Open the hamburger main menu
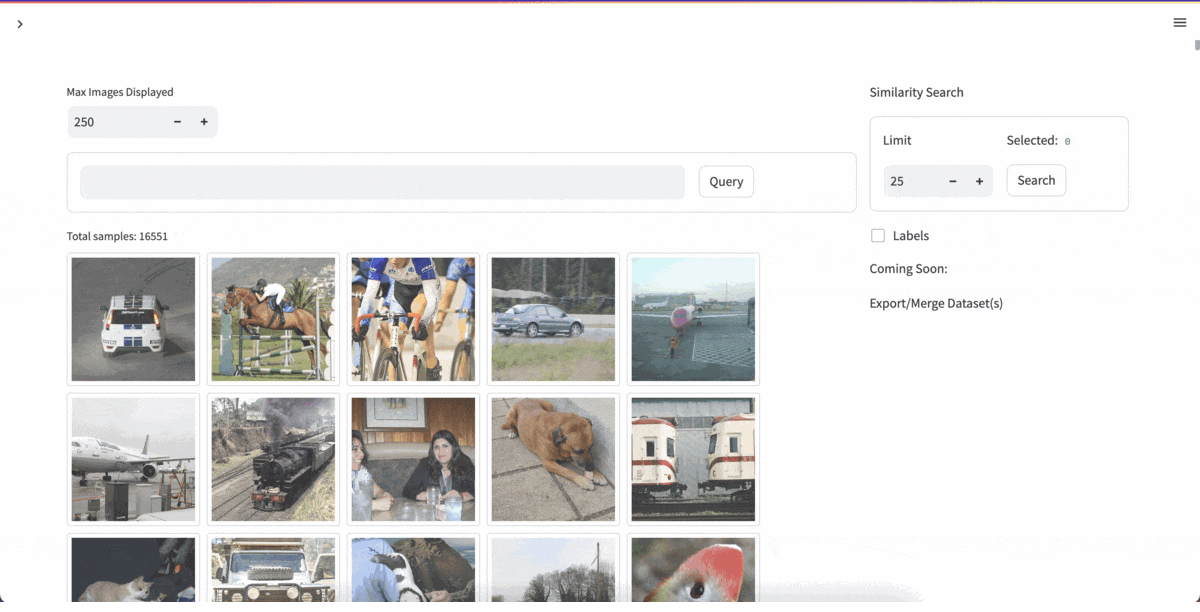The image size is (1200, 612). point(1179,23)
